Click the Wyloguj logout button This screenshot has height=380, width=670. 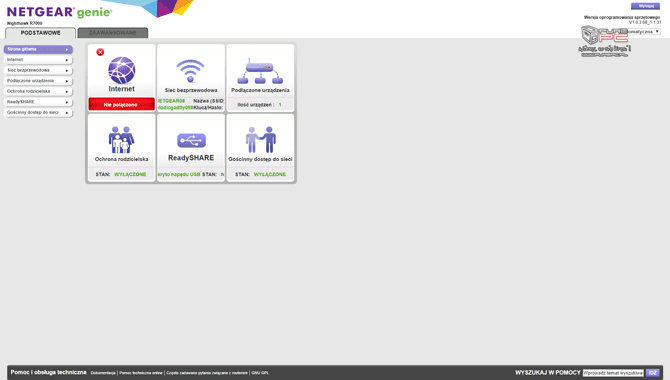(x=645, y=6)
